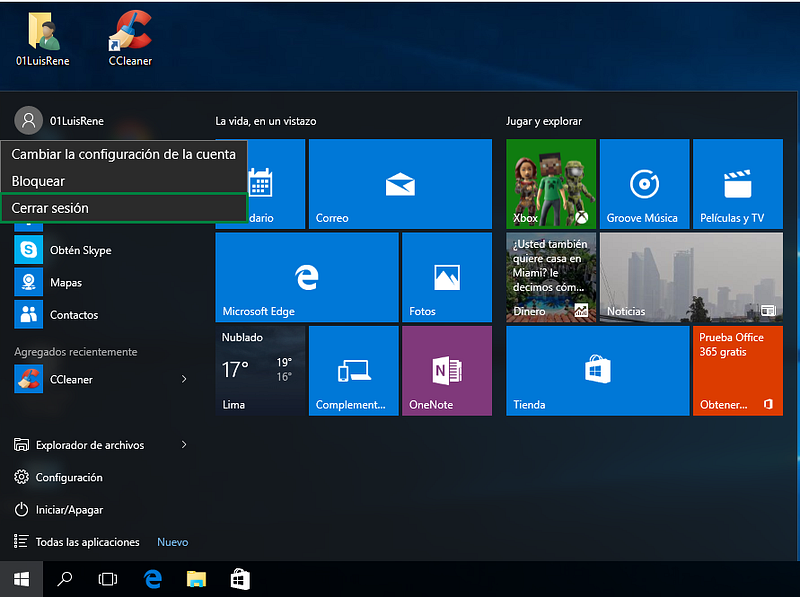Viewport: 800px width, 597px height.
Task: Launch the OneNote tile
Action: pos(447,371)
